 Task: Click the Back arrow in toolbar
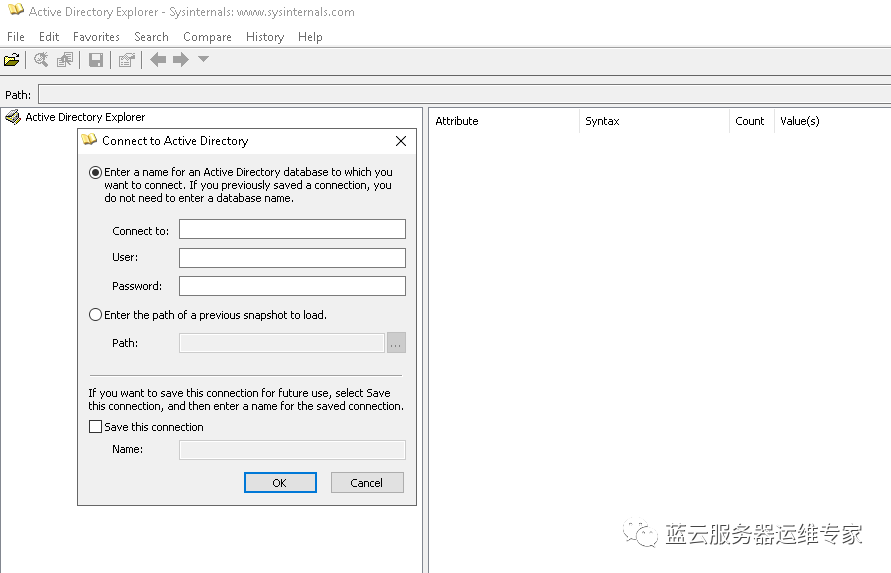pyautogui.click(x=158, y=59)
